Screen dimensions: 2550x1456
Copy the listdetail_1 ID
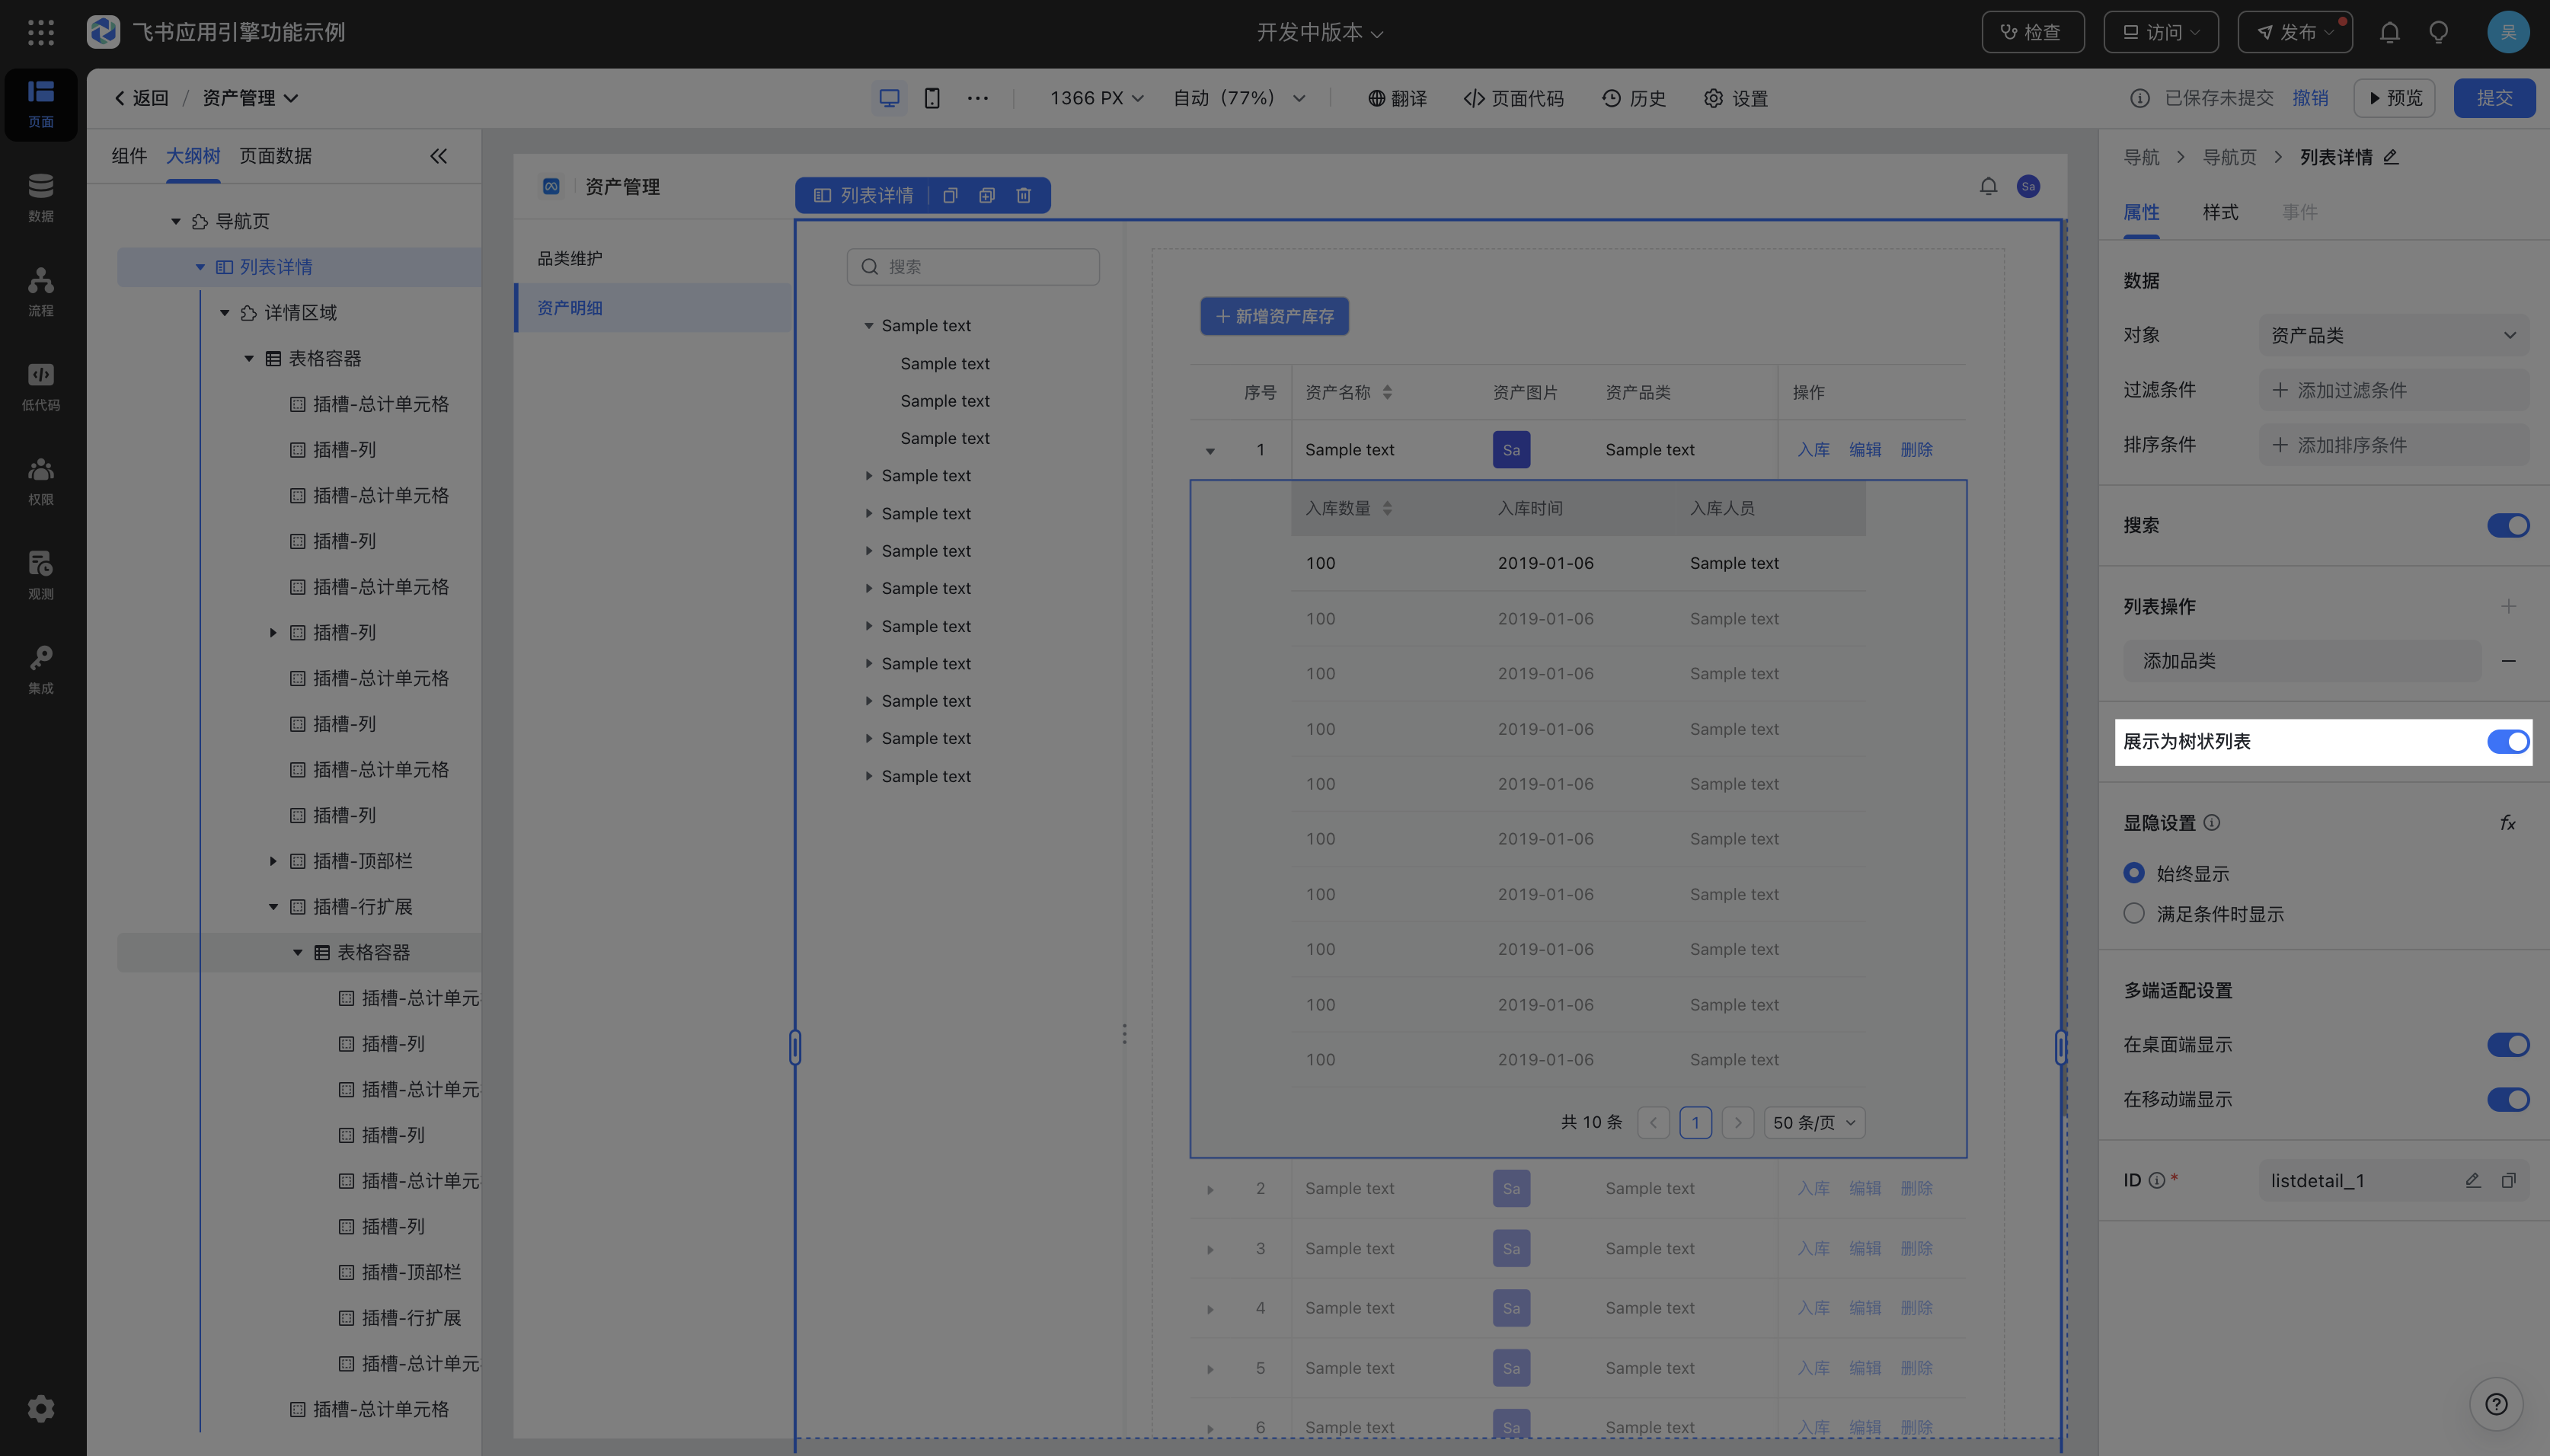2508,1180
